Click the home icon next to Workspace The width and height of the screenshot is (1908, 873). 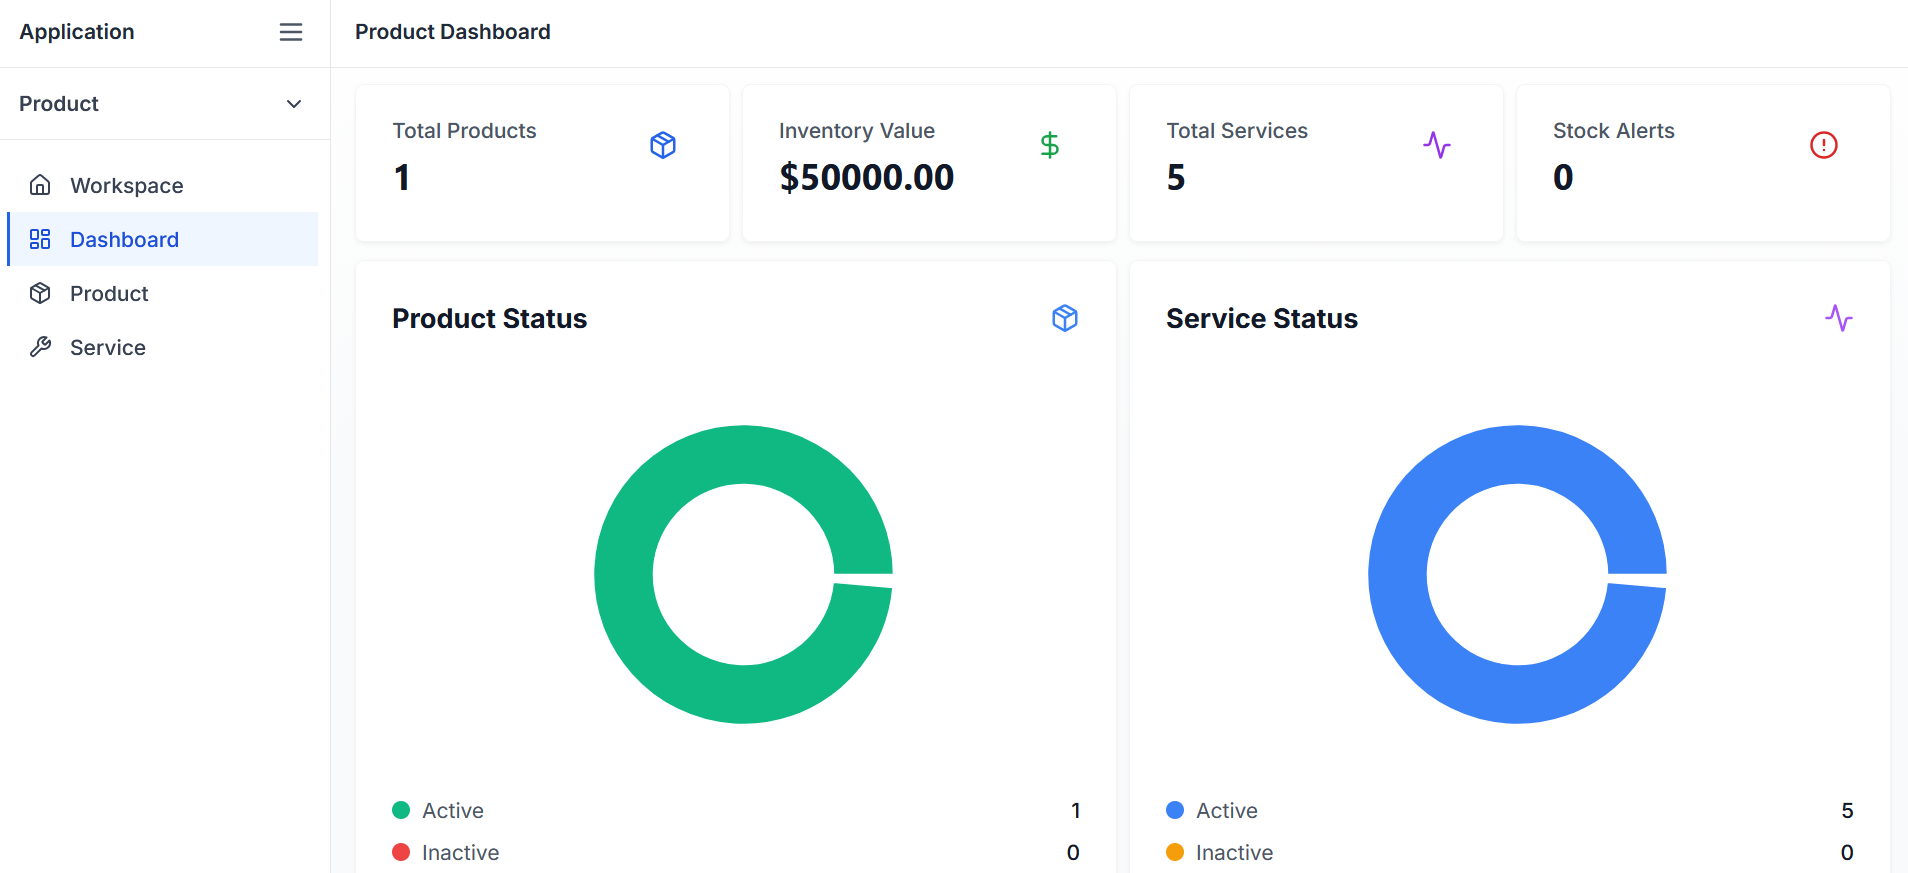(40, 185)
